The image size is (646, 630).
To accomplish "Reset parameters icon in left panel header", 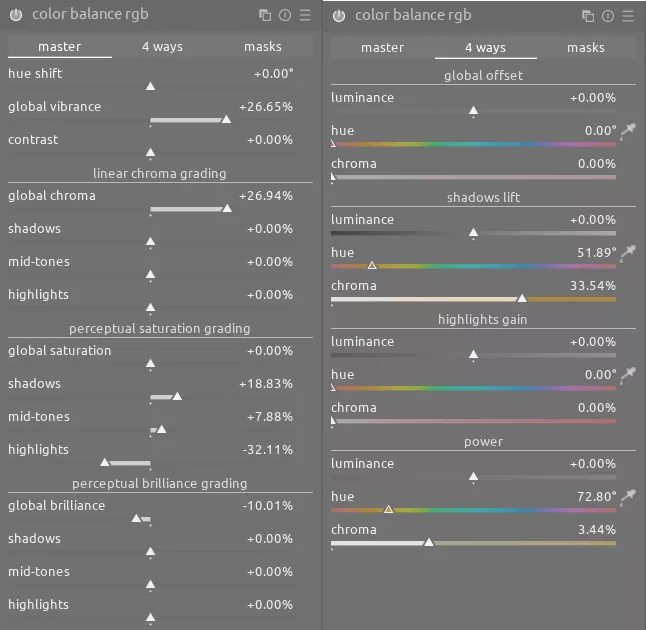I will pyautogui.click(x=285, y=16).
